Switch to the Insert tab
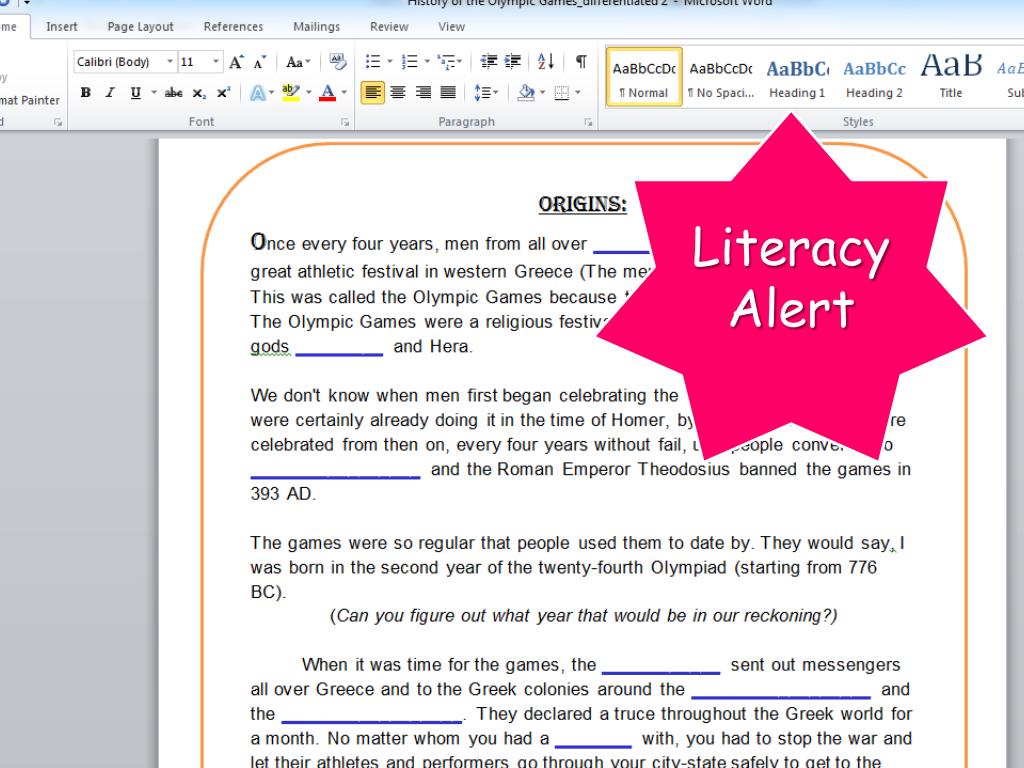Viewport: 1024px width, 768px height. (x=61, y=27)
